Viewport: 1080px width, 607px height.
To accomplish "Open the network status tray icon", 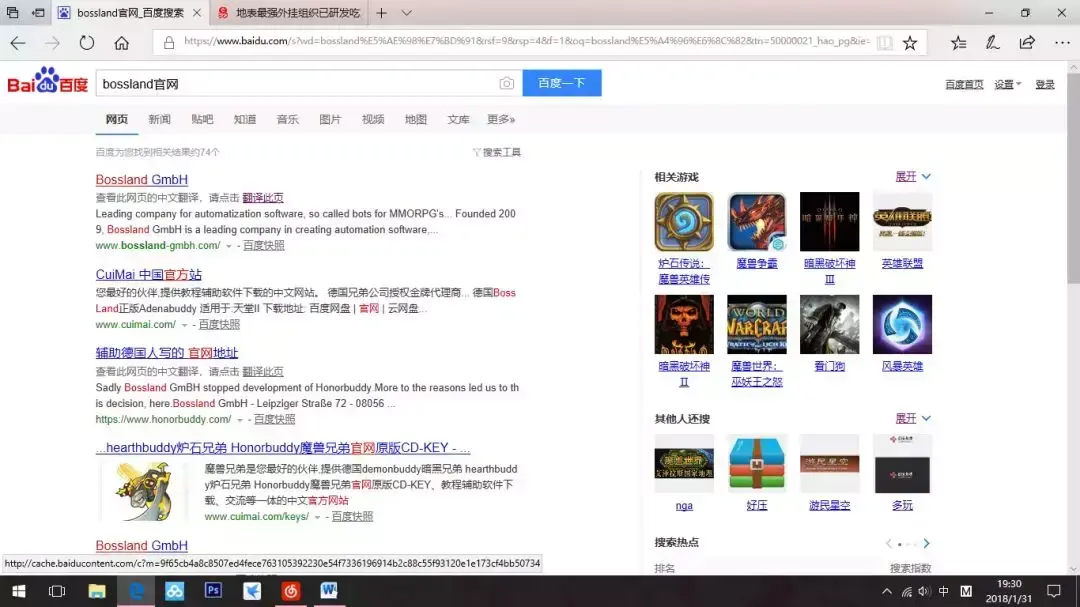I will tap(906, 591).
